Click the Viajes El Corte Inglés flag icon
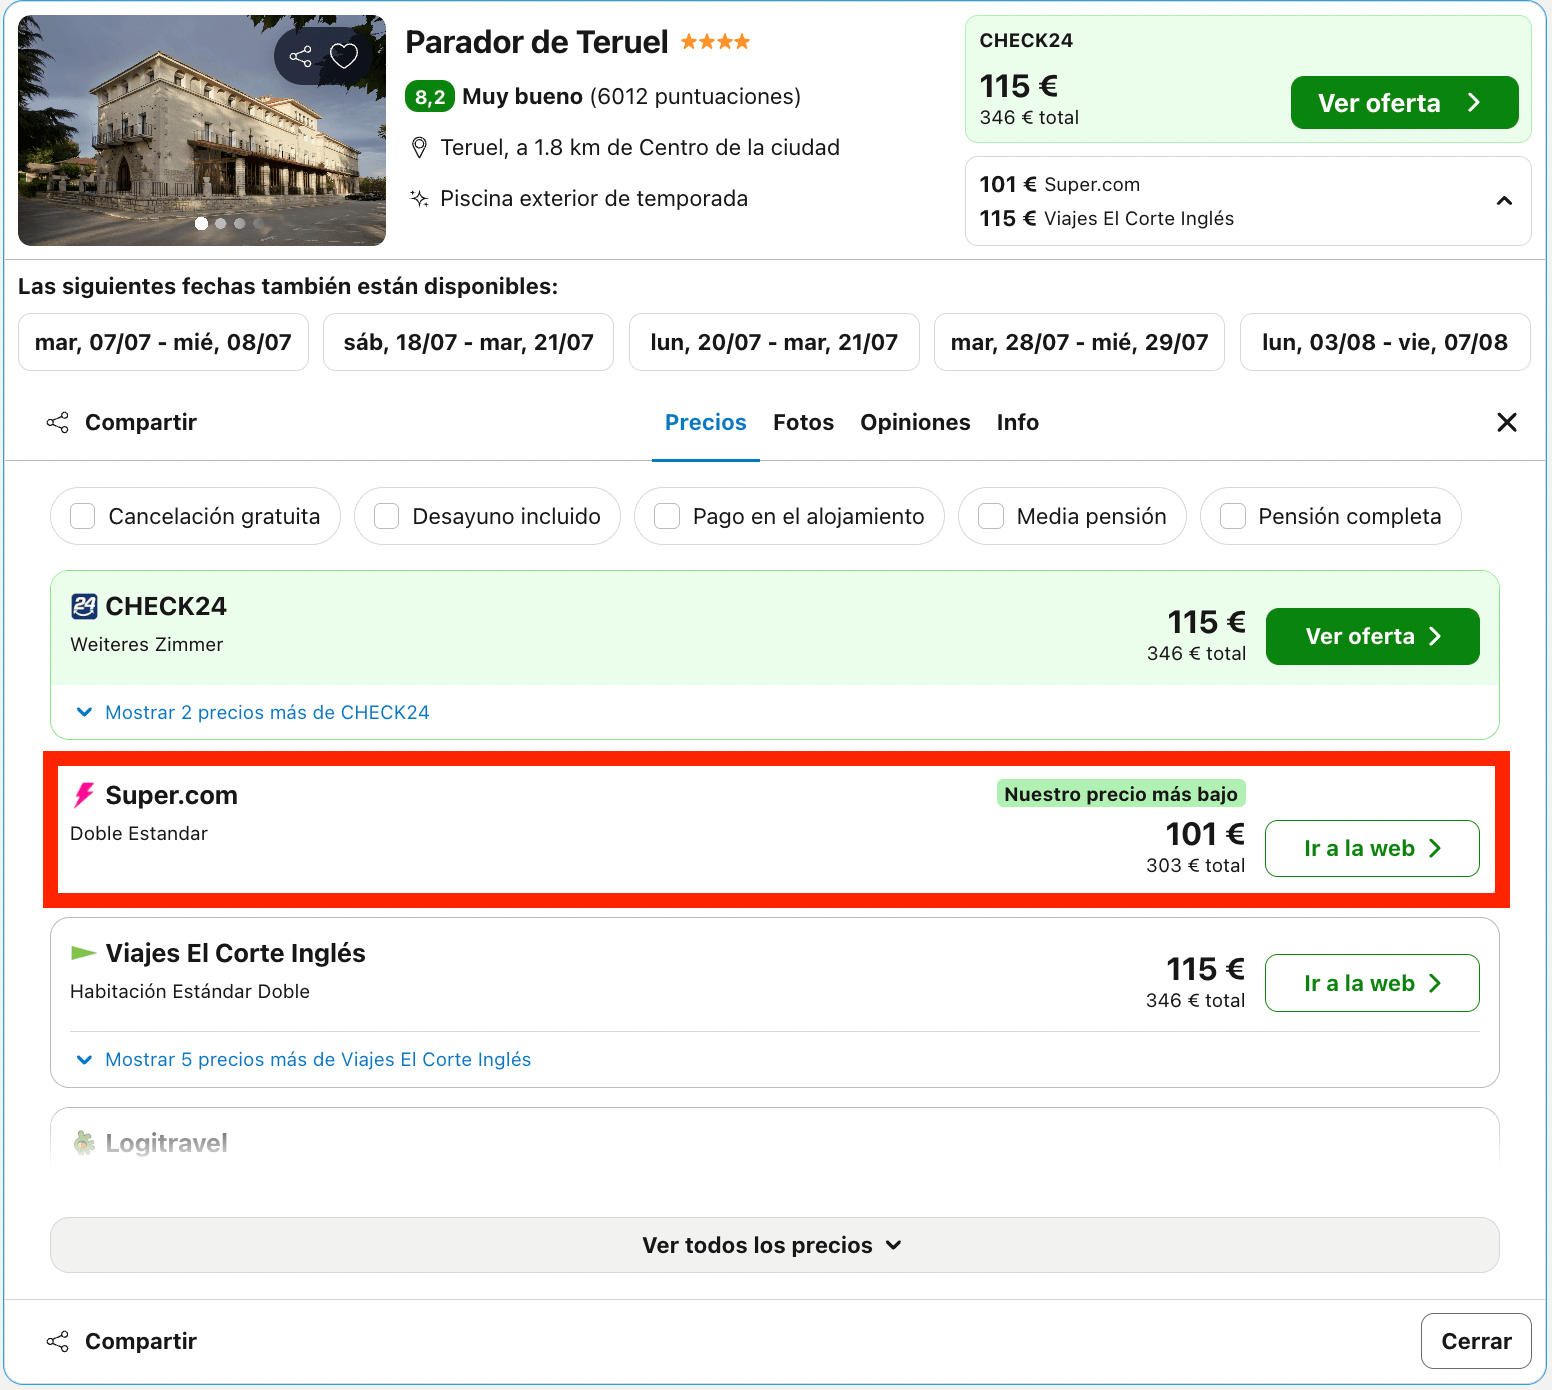Viewport: 1552px width, 1390px height. tap(84, 953)
